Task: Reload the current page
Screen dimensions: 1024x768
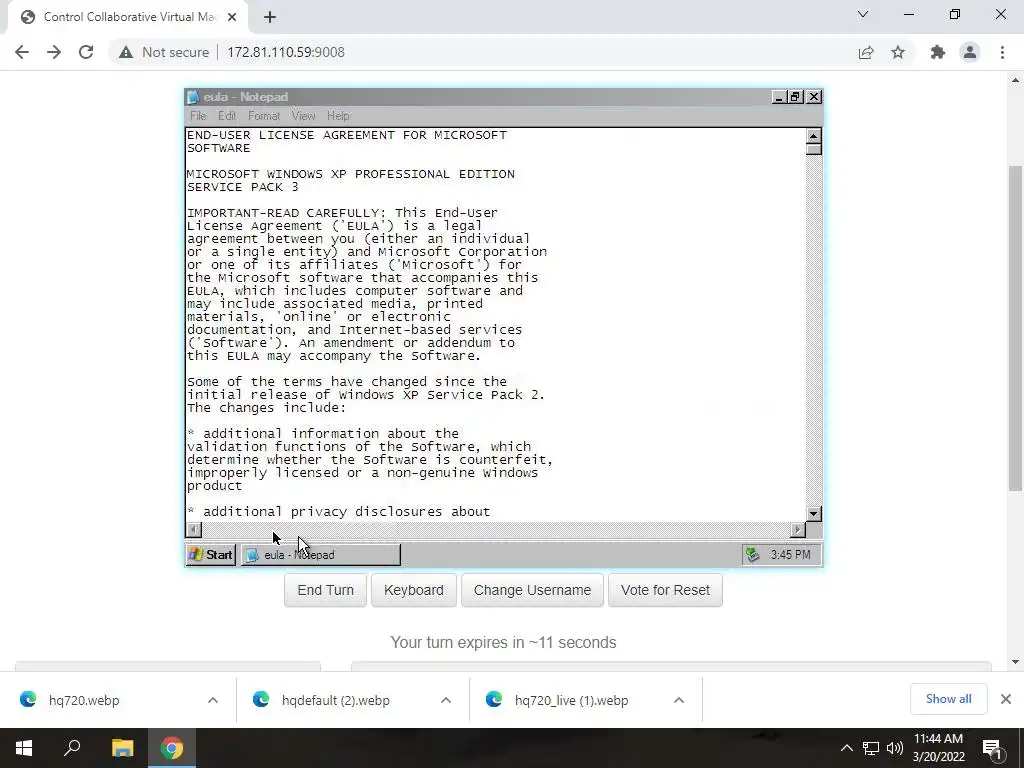Action: [86, 52]
